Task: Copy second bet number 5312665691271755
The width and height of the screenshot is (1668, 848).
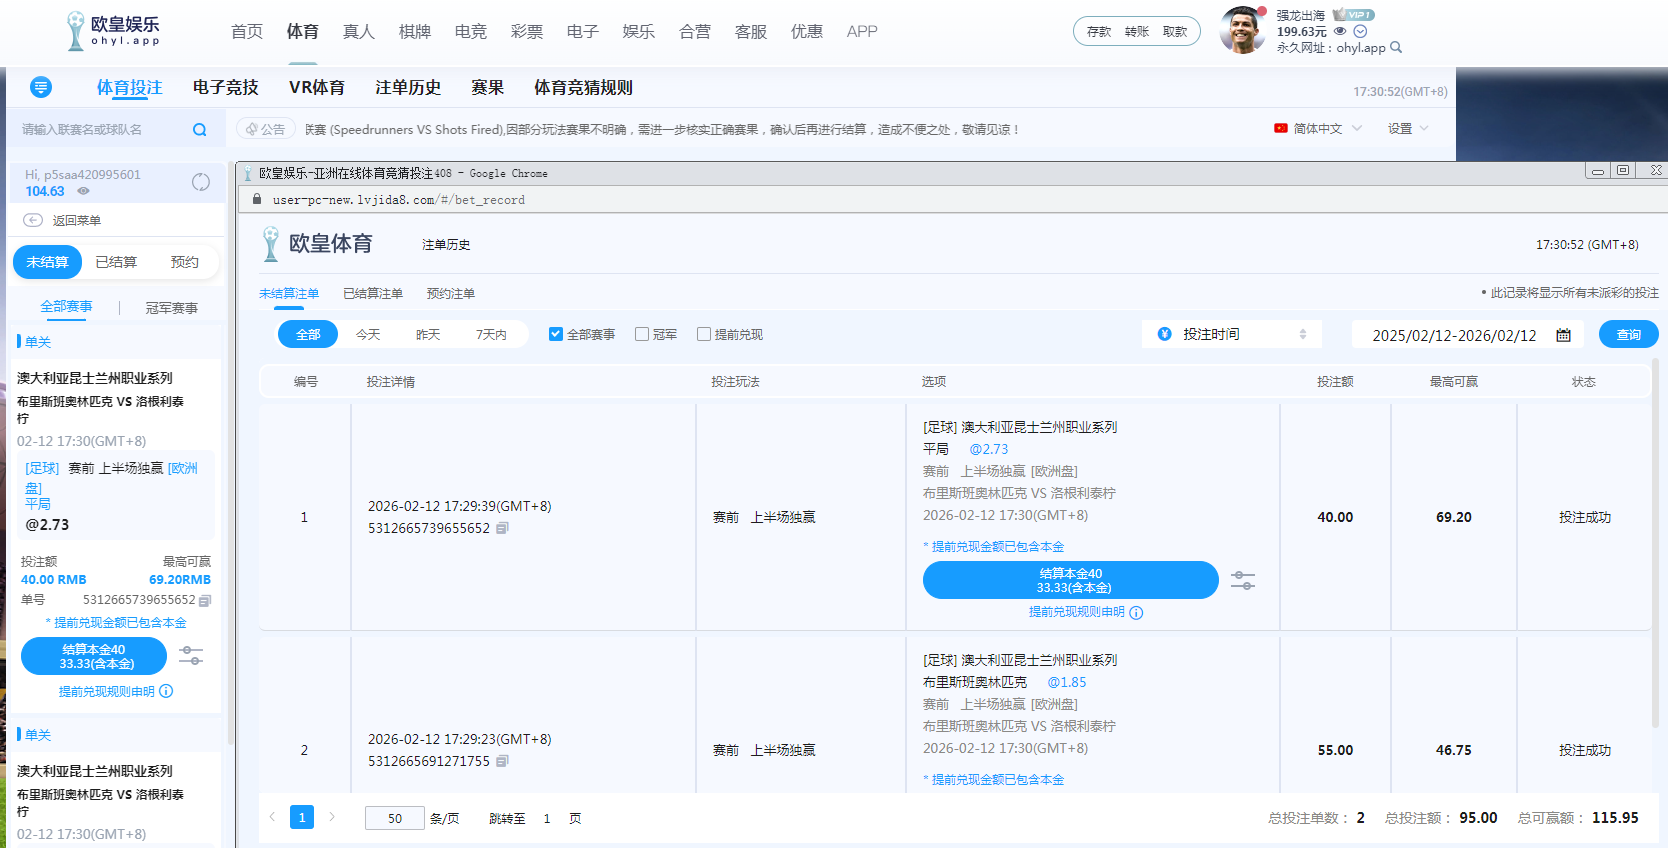Action: (x=503, y=761)
